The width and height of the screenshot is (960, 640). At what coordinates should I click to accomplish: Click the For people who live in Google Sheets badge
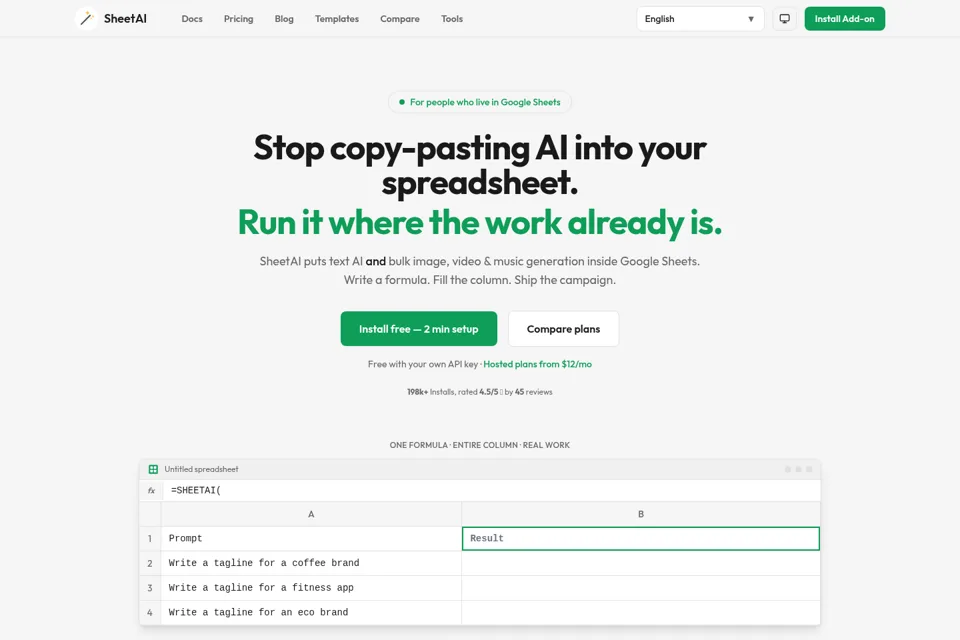pyautogui.click(x=479, y=102)
